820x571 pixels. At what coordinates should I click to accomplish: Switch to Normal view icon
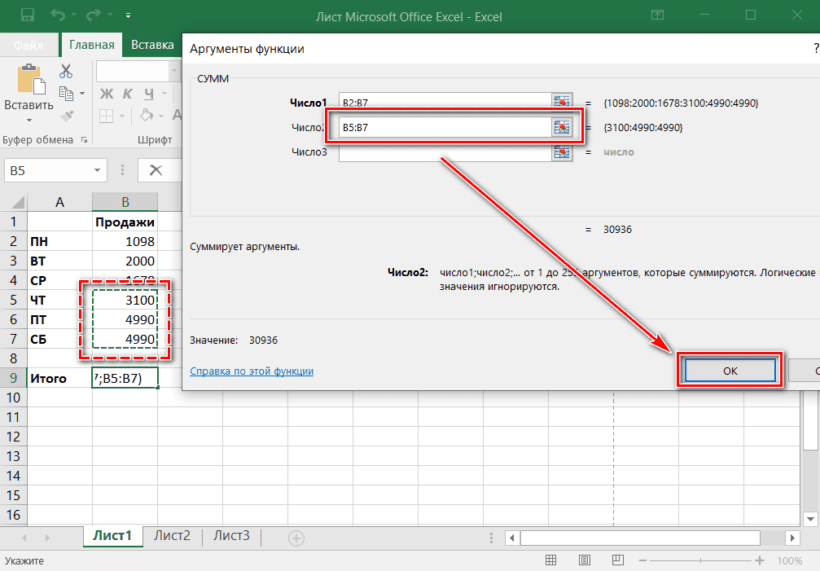(551, 561)
